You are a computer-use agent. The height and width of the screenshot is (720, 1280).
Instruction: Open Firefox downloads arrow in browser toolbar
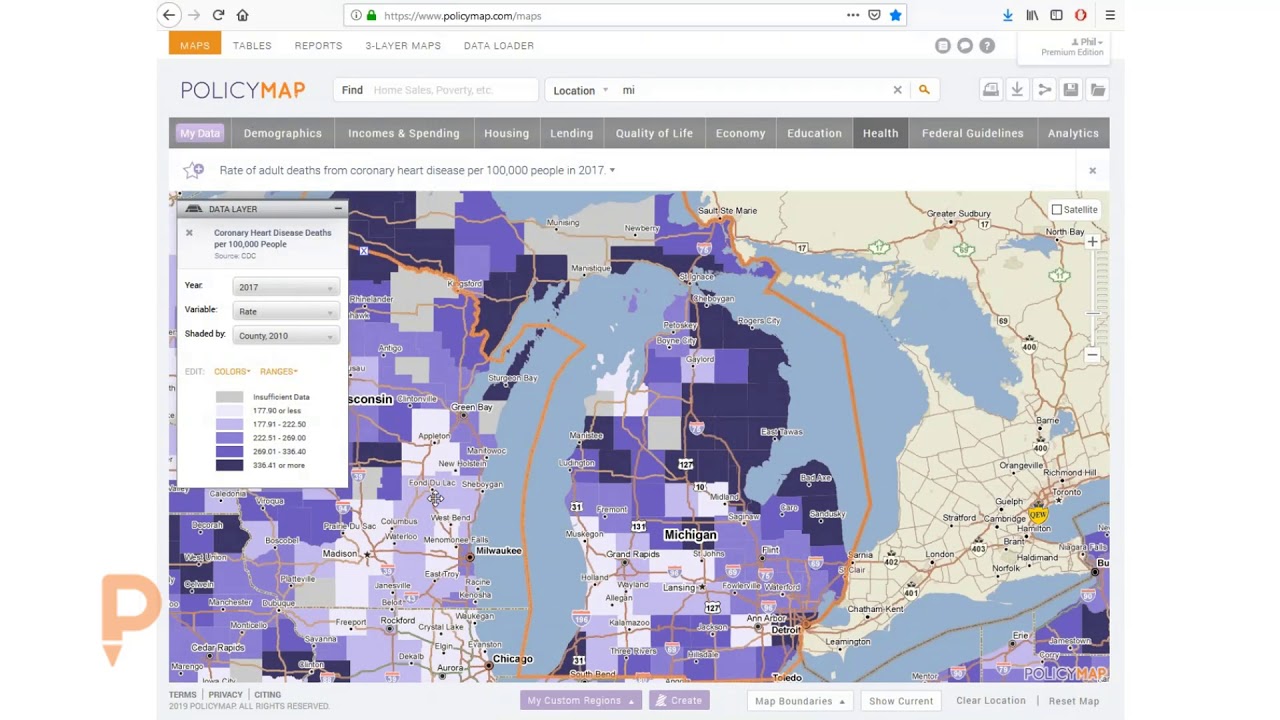click(x=1007, y=15)
